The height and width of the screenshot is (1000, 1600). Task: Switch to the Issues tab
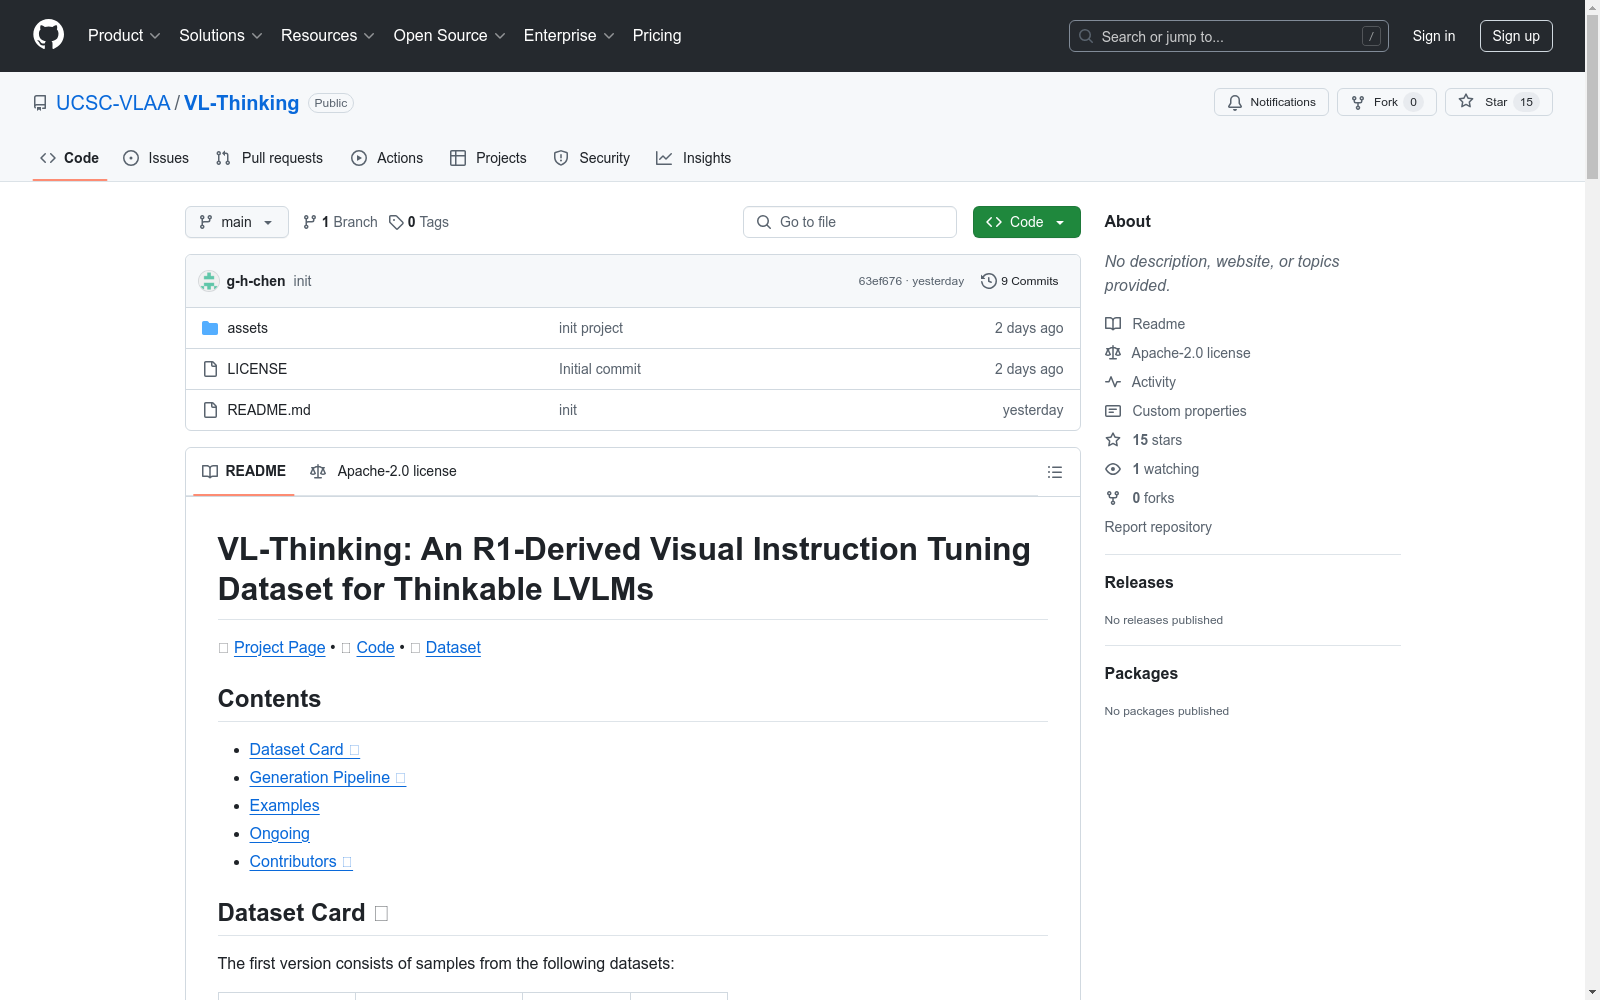point(156,158)
